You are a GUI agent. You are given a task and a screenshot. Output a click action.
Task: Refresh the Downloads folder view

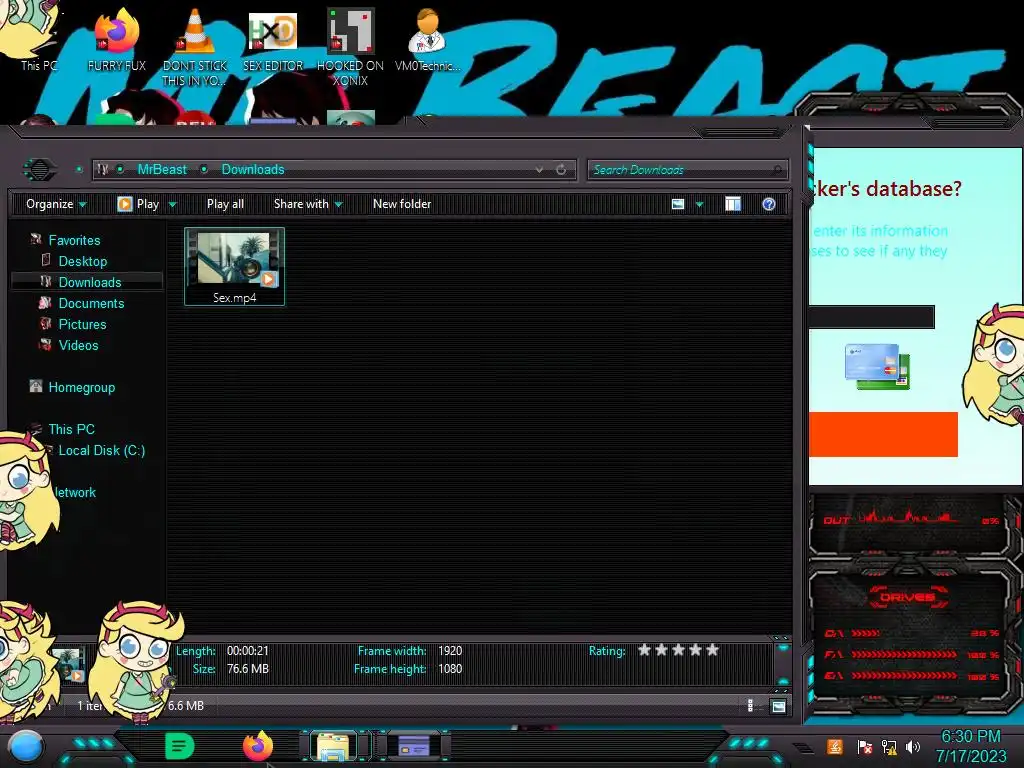click(561, 169)
